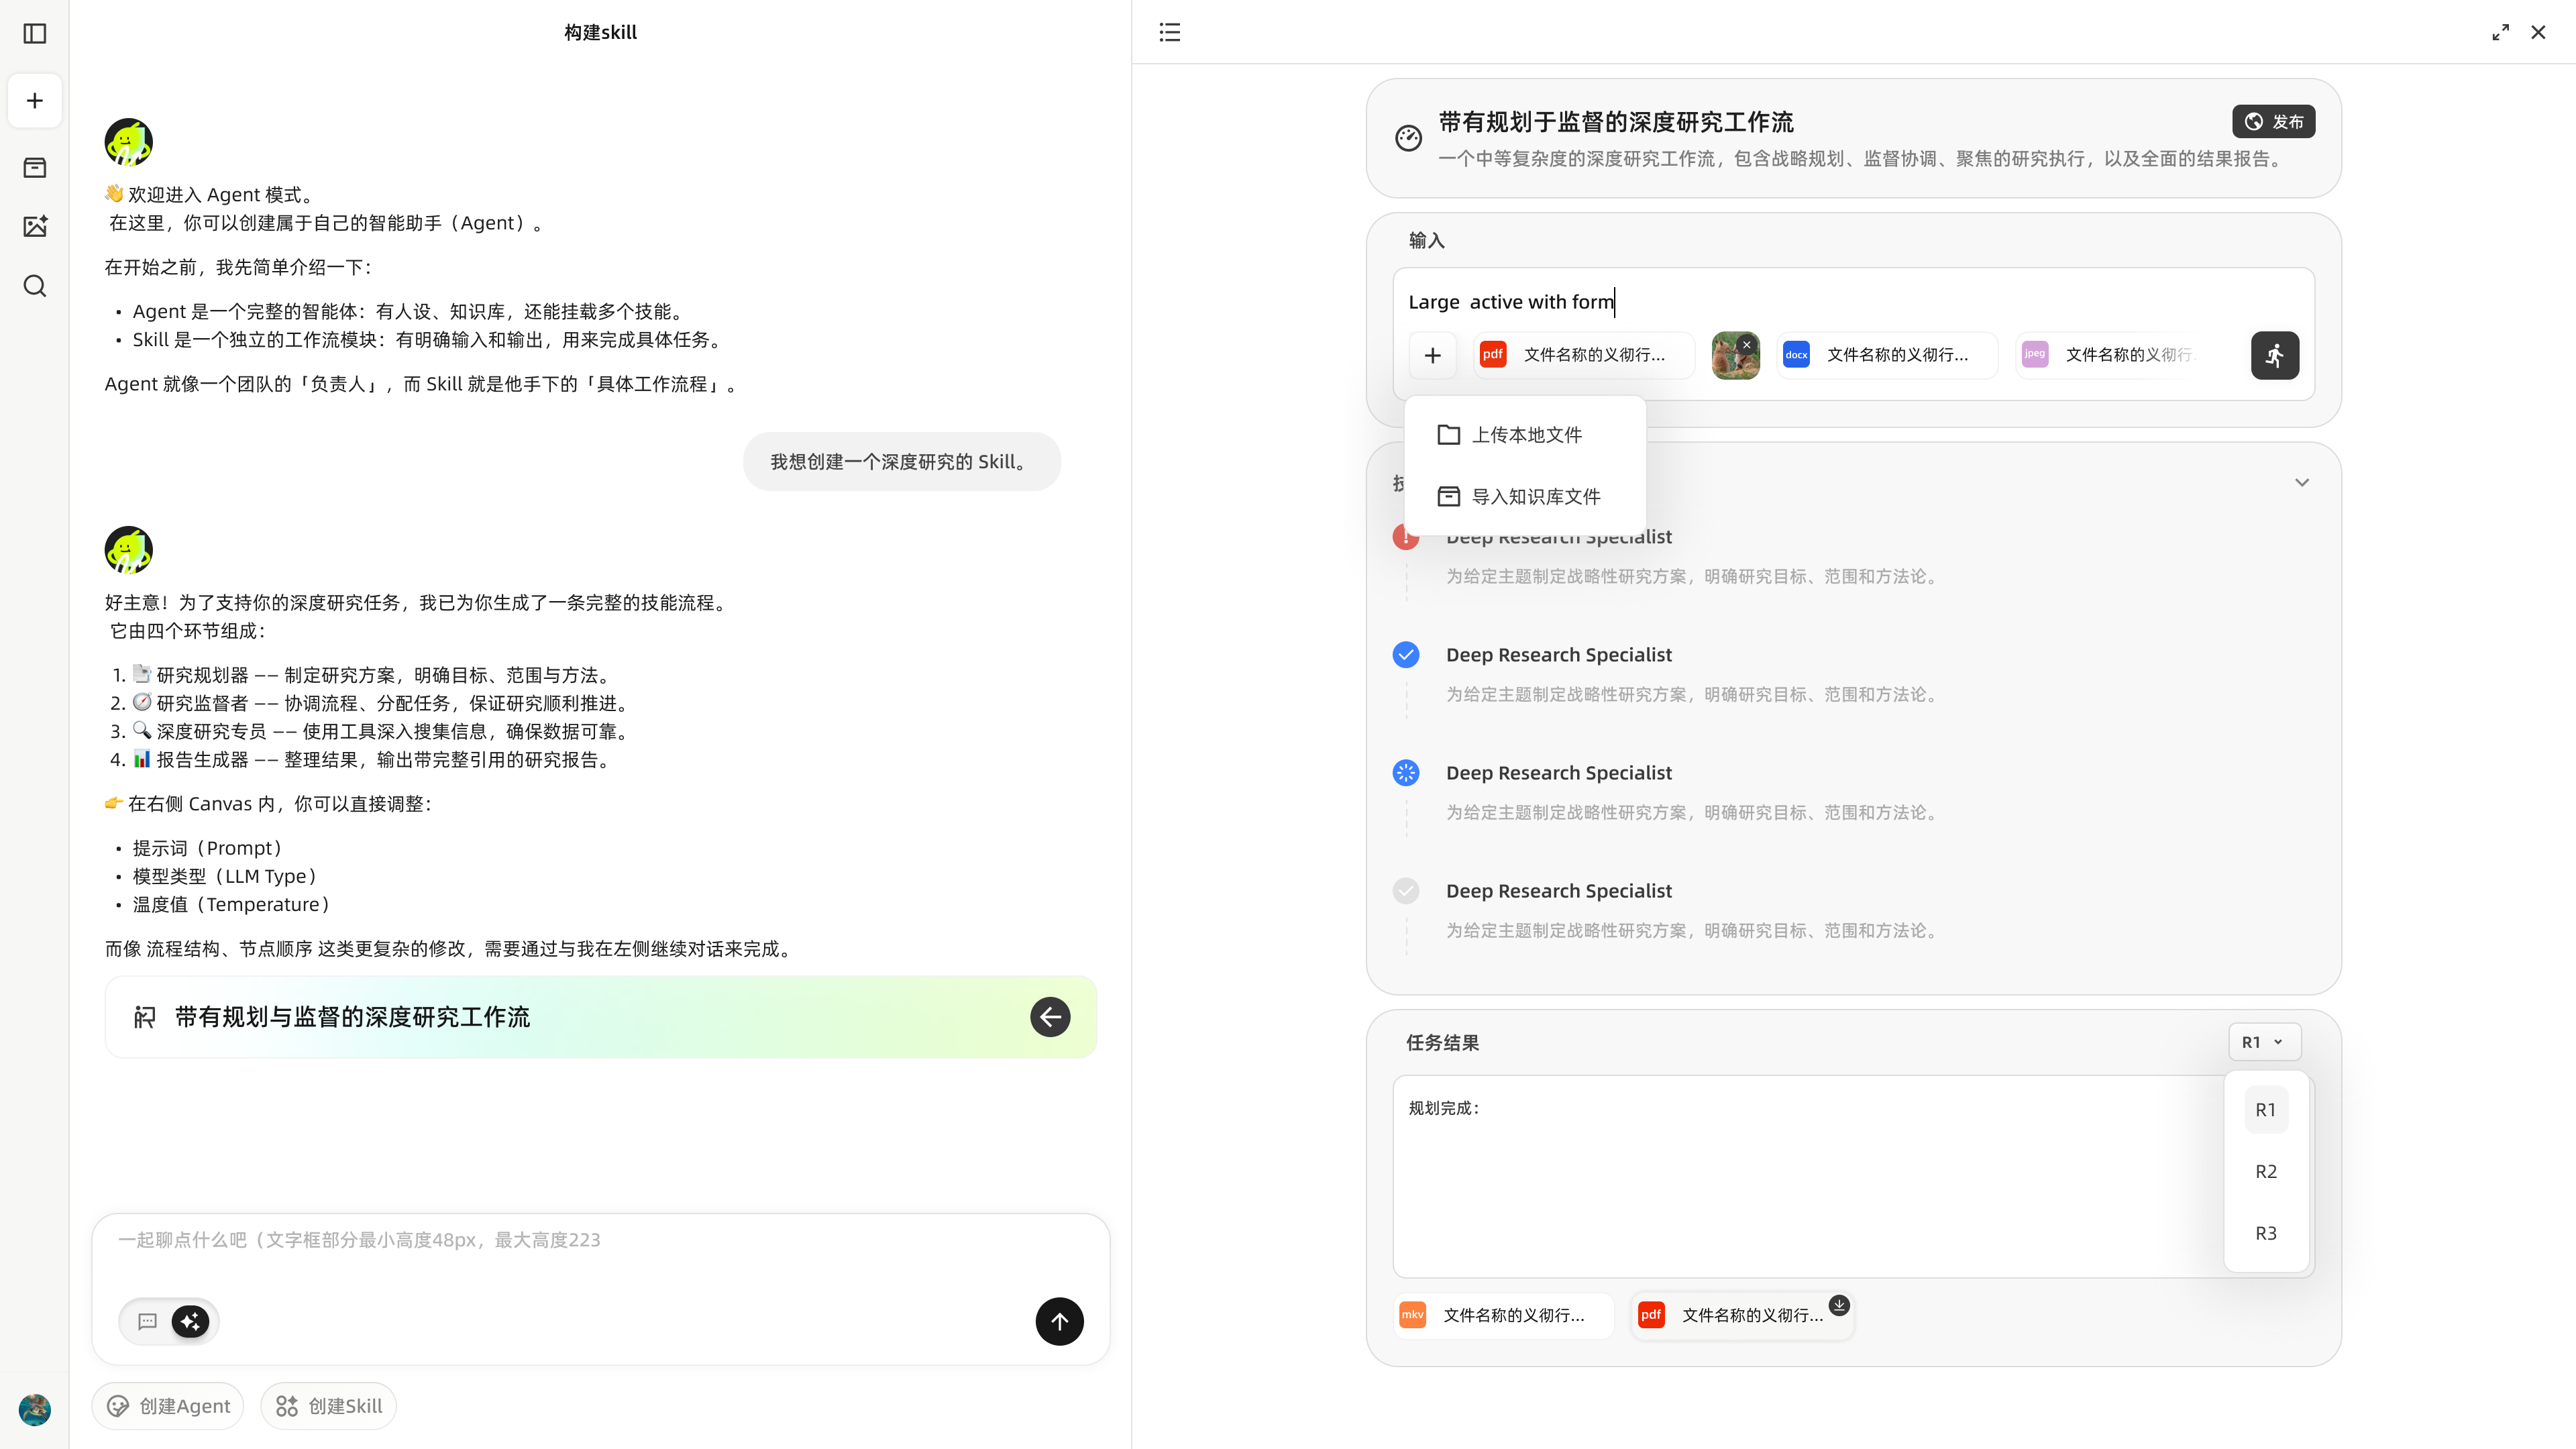Download the pdf result file
The height and width of the screenshot is (1449, 2576).
[x=1839, y=1305]
